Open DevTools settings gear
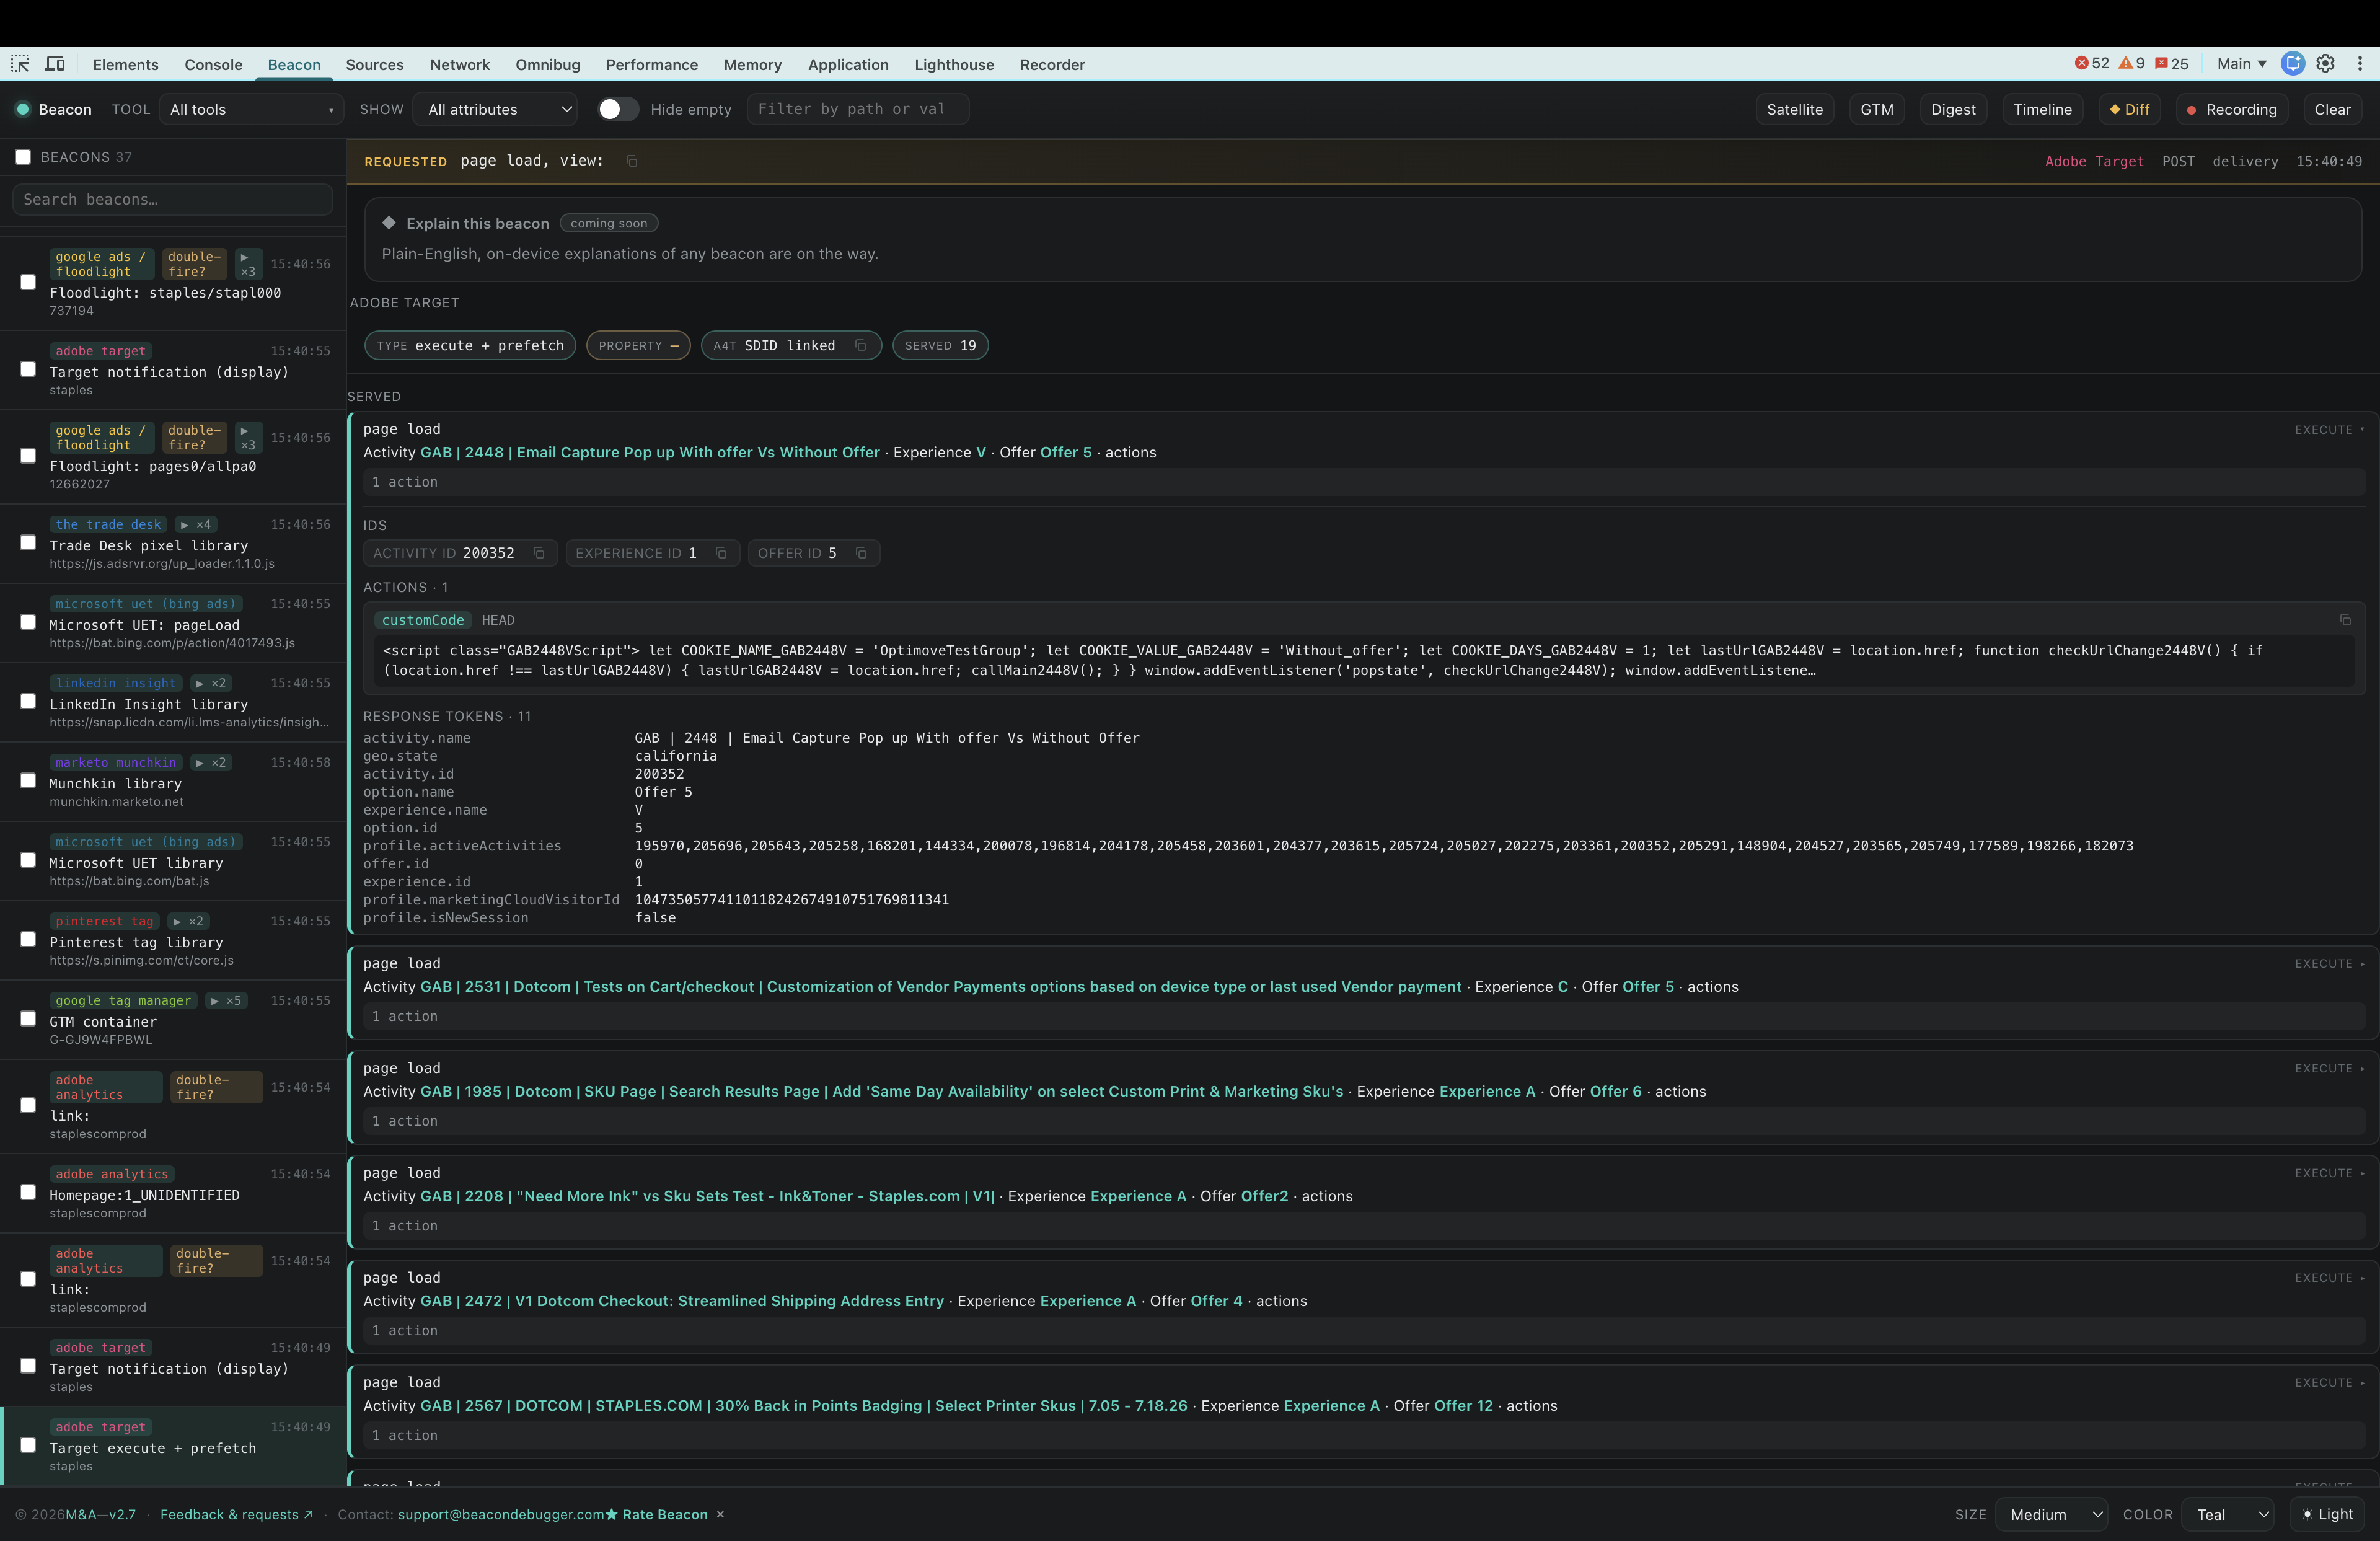The height and width of the screenshot is (1541, 2380). point(2326,64)
